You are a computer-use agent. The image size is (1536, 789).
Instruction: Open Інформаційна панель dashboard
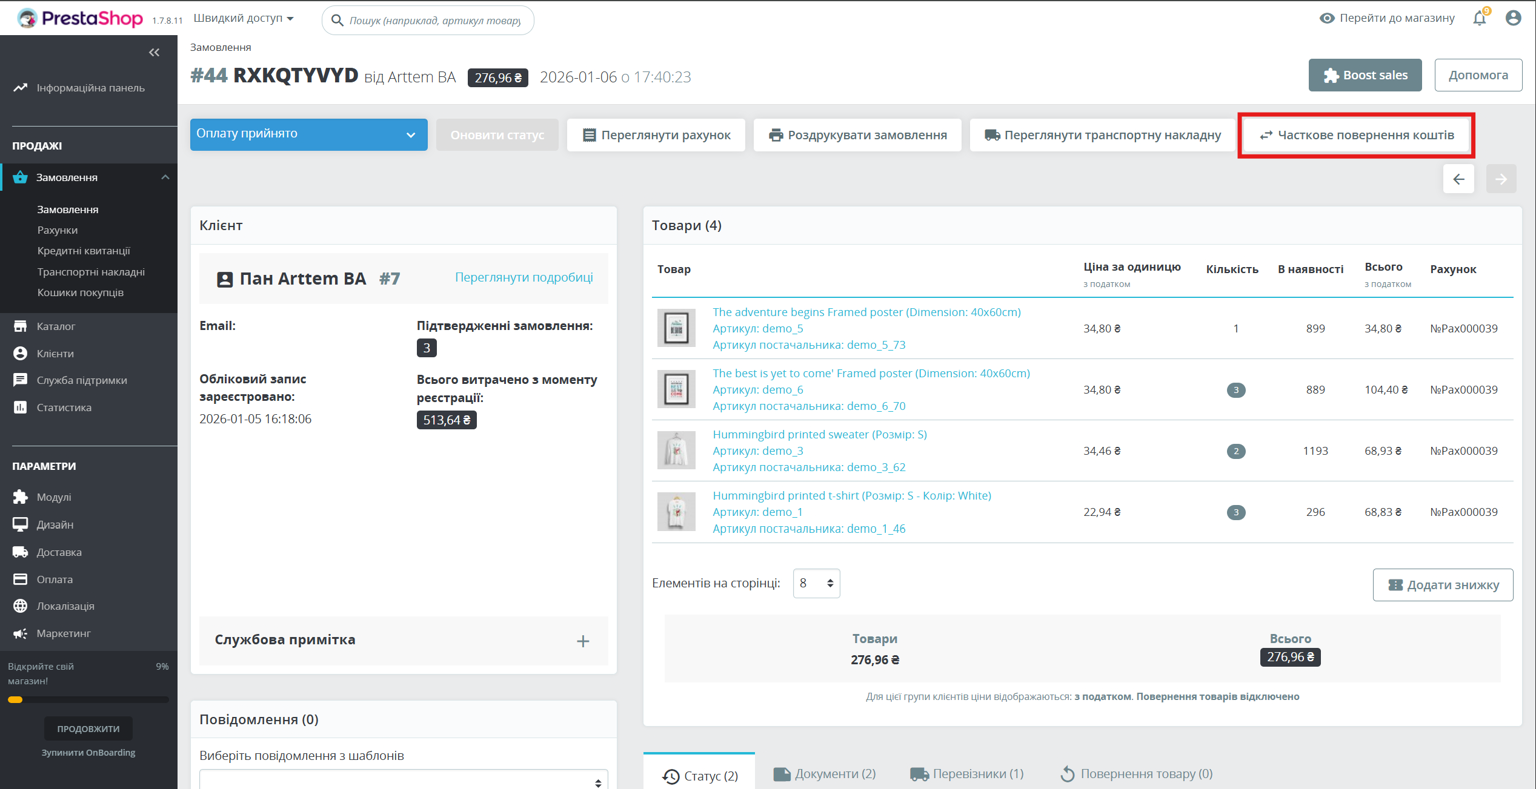(x=90, y=88)
